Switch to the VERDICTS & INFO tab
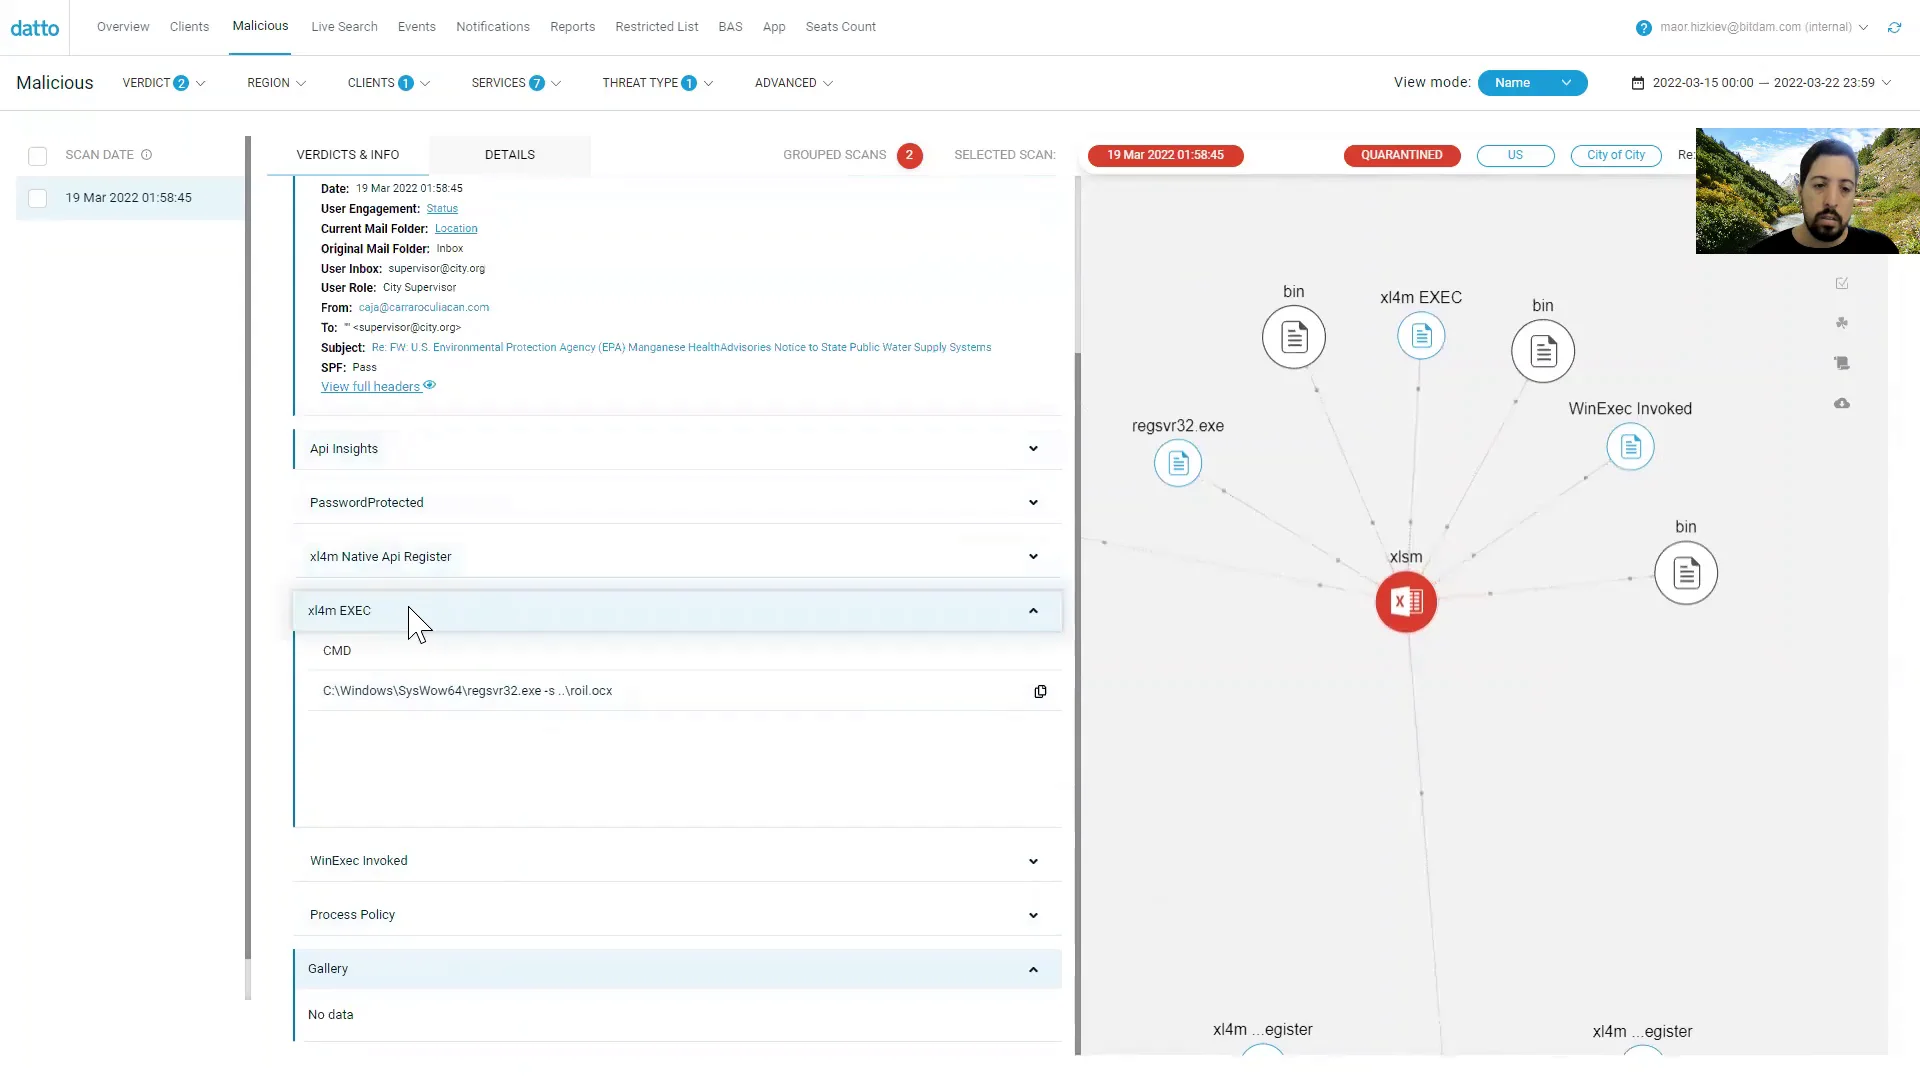Image resolution: width=1920 pixels, height=1080 pixels. coord(348,154)
